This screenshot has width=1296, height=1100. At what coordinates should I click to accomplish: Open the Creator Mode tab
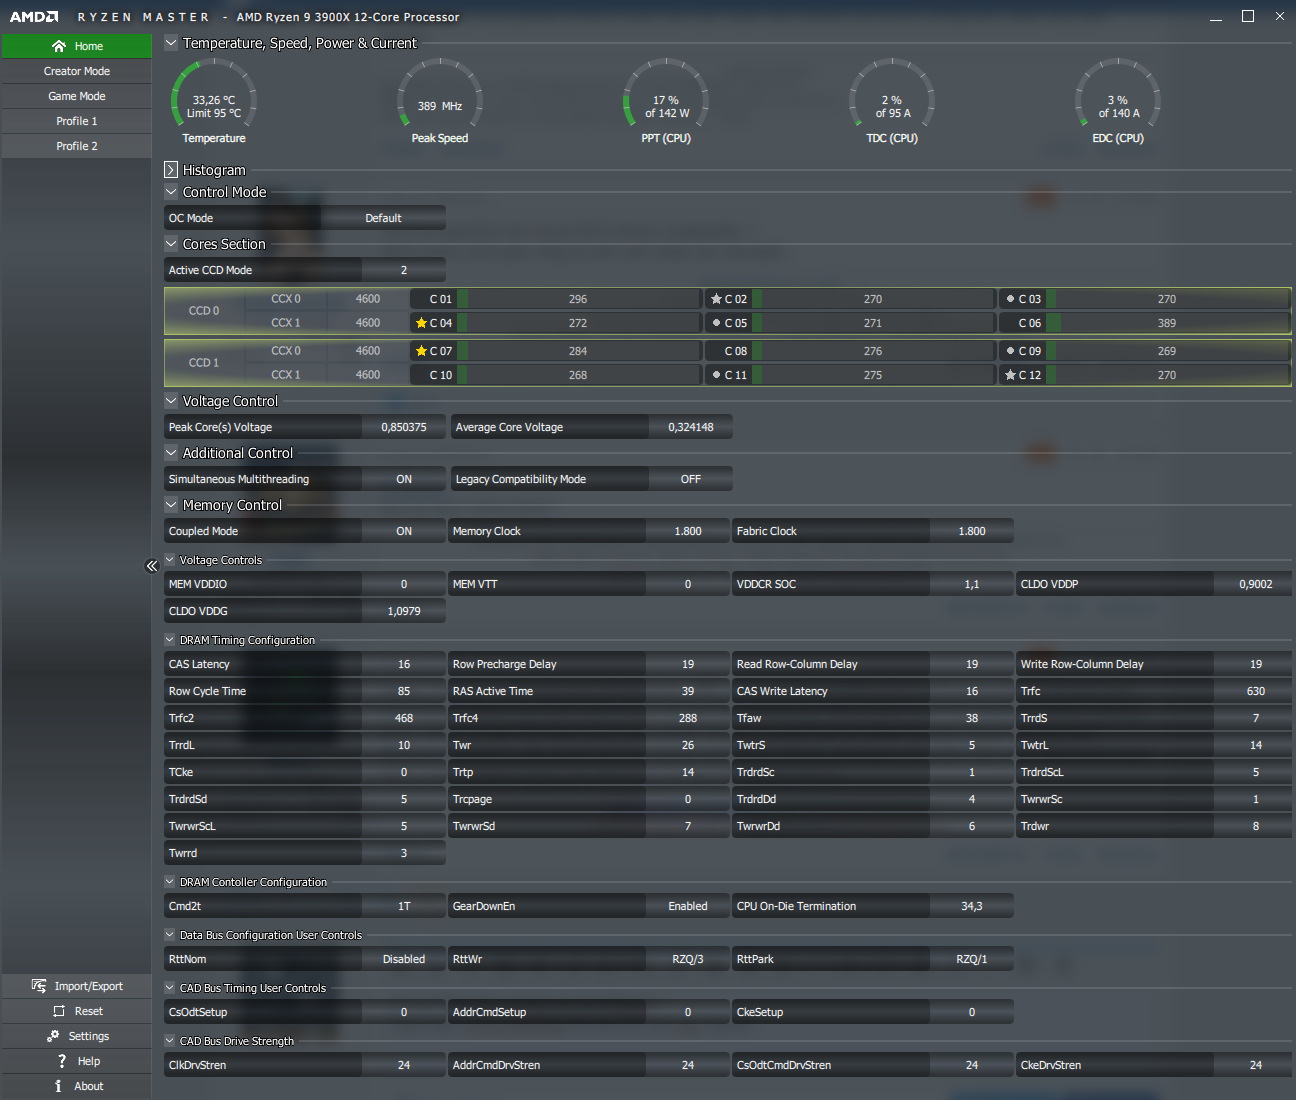coord(77,71)
